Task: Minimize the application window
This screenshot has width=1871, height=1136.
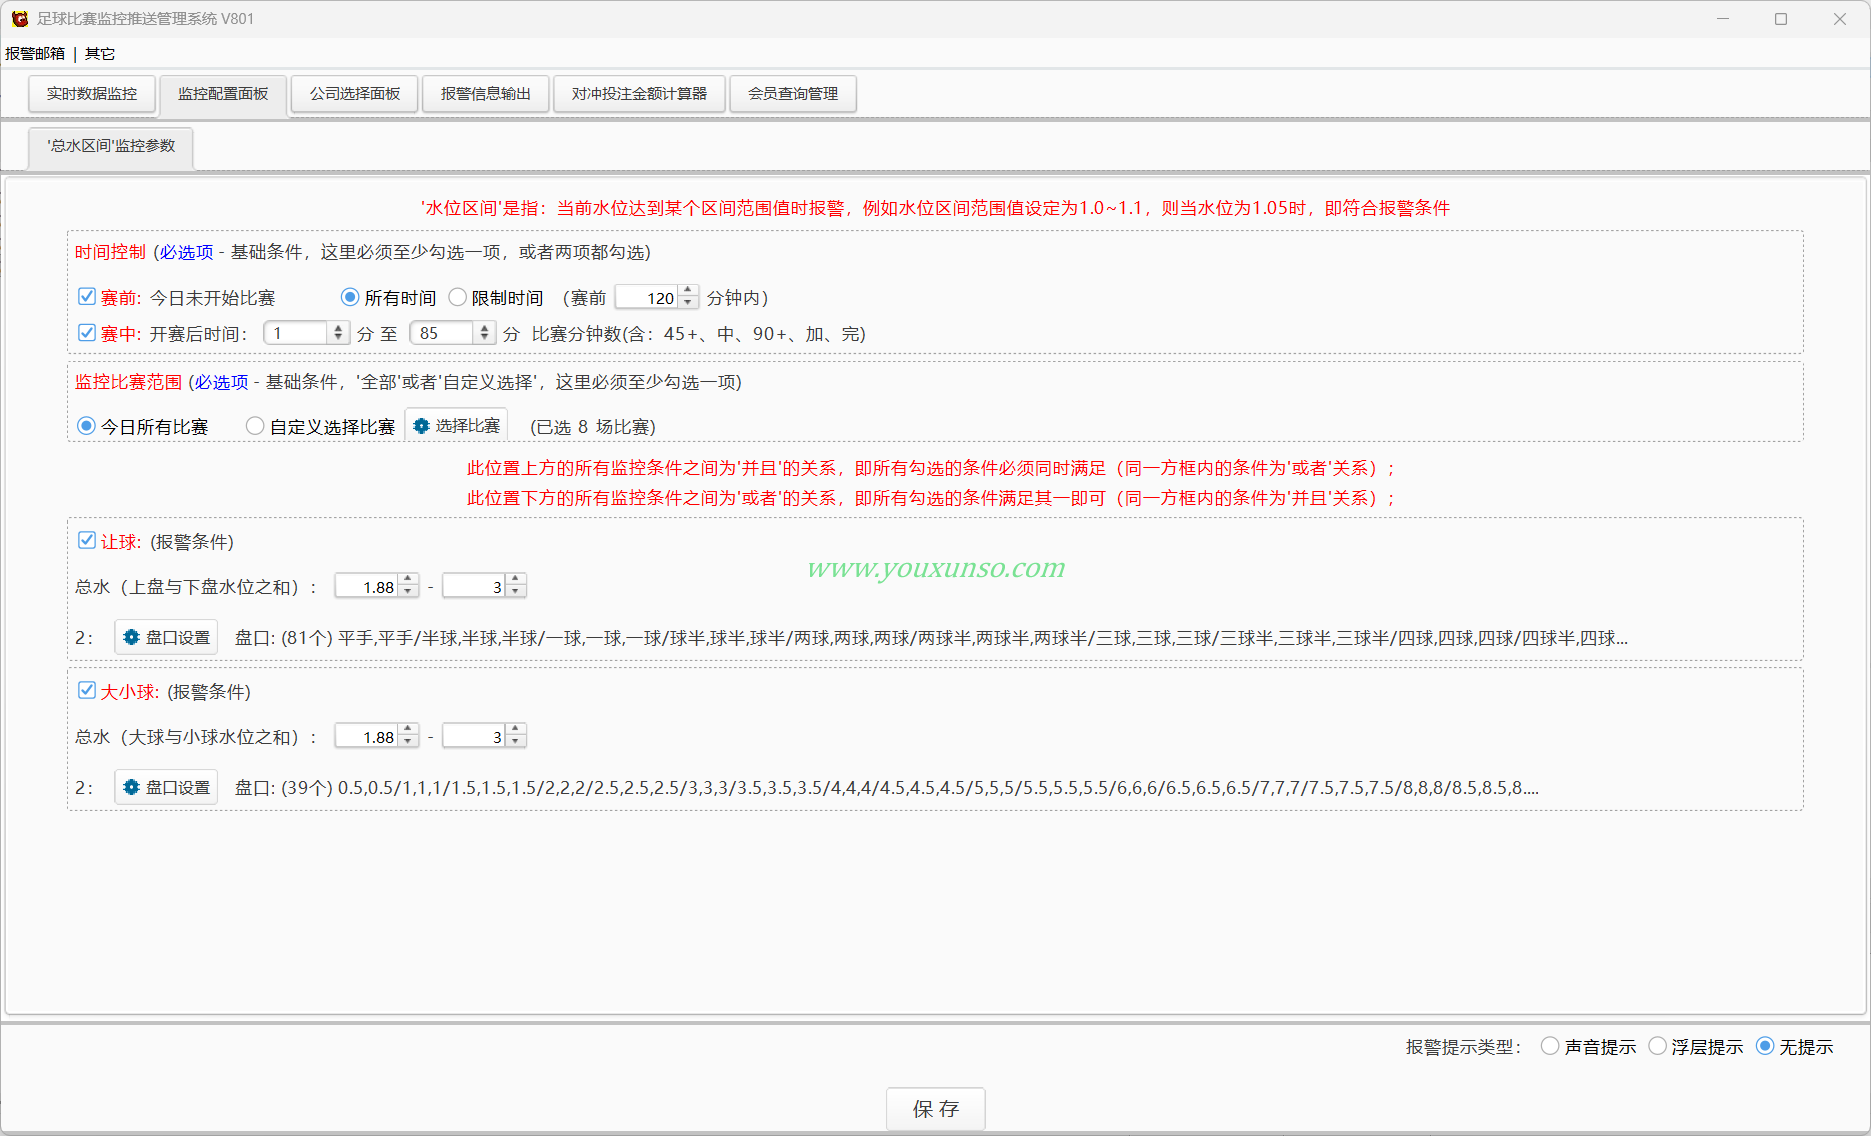Action: [1723, 19]
